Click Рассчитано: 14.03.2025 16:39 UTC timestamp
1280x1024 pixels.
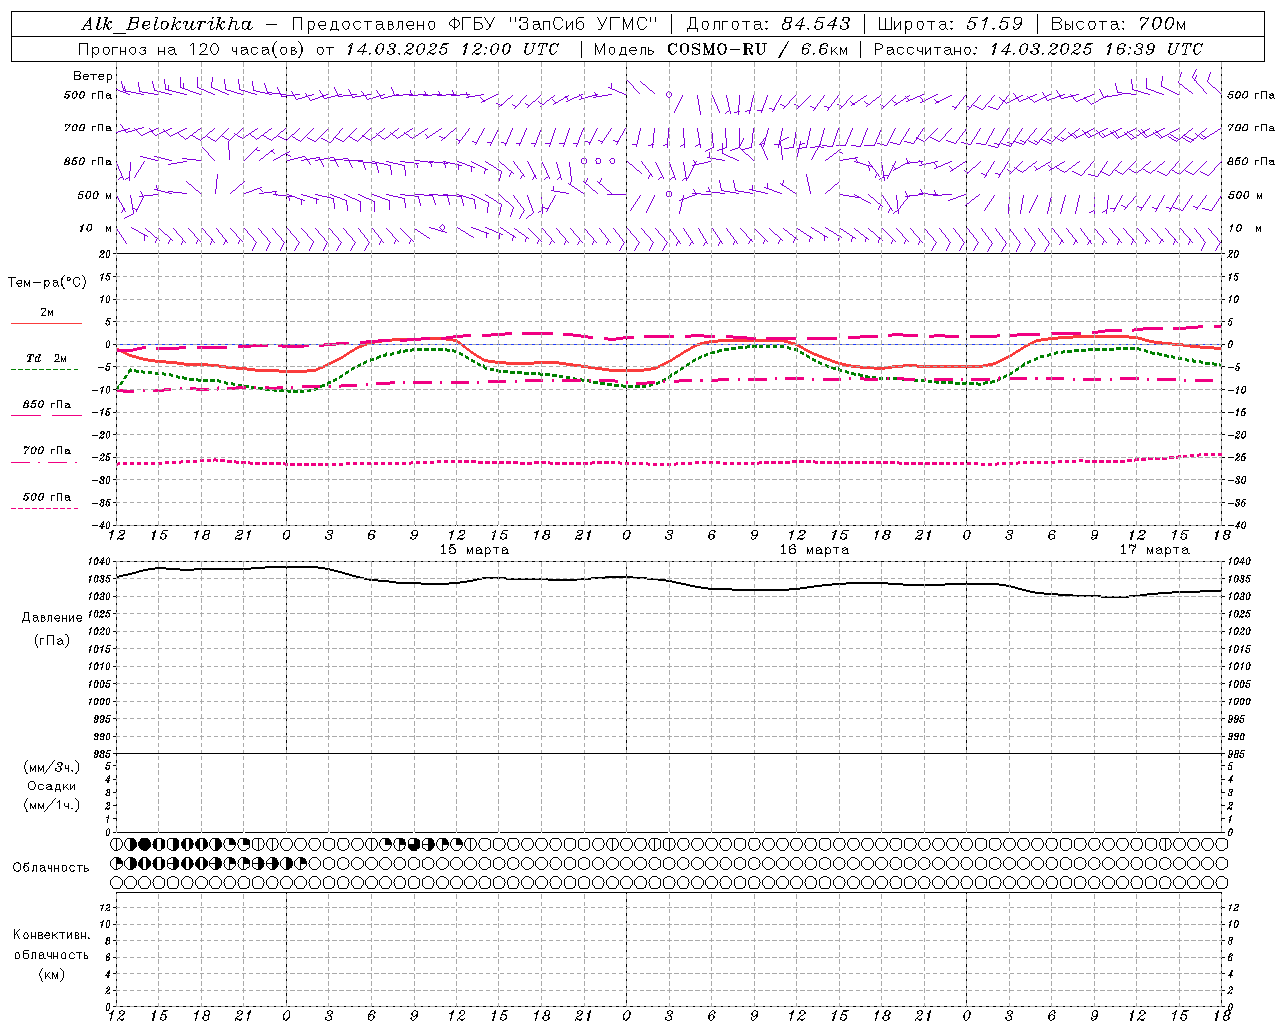coord(1038,49)
